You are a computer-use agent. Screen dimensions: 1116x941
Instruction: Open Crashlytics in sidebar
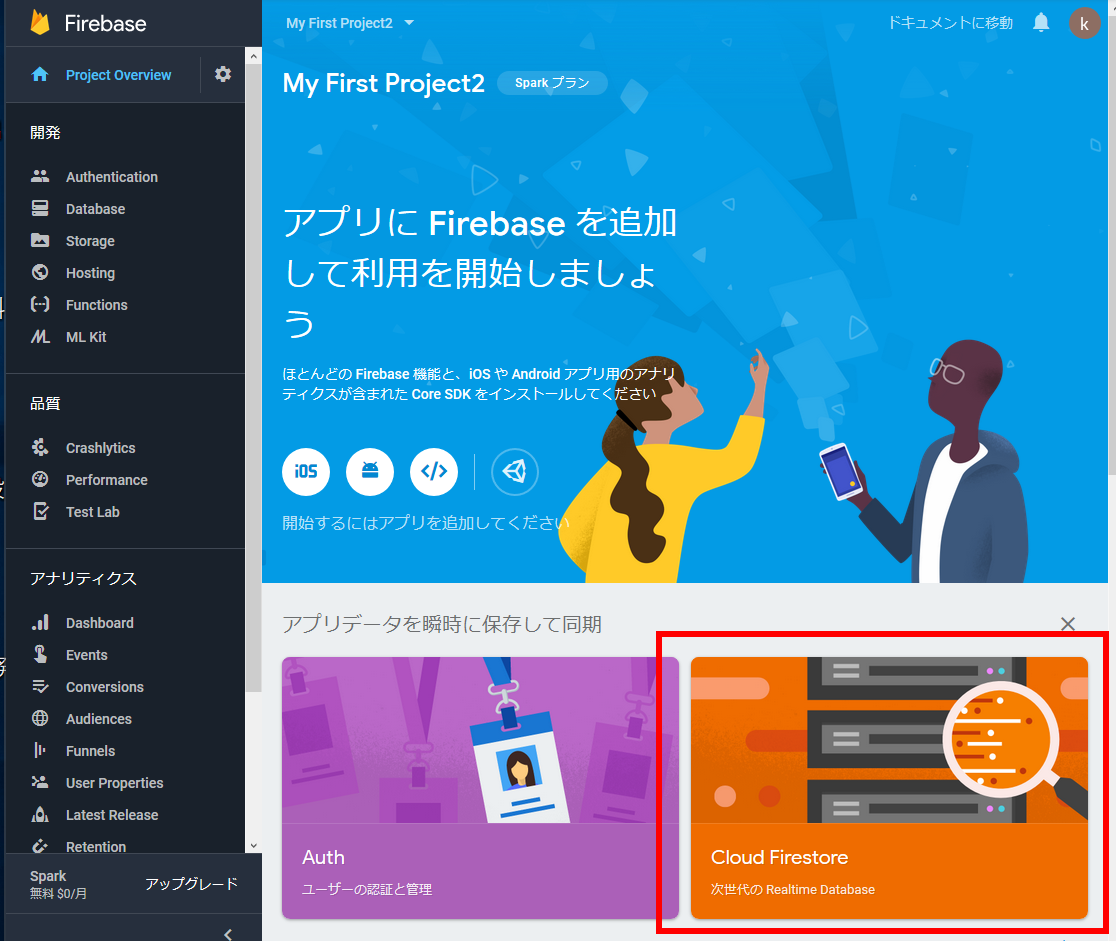tap(100, 448)
